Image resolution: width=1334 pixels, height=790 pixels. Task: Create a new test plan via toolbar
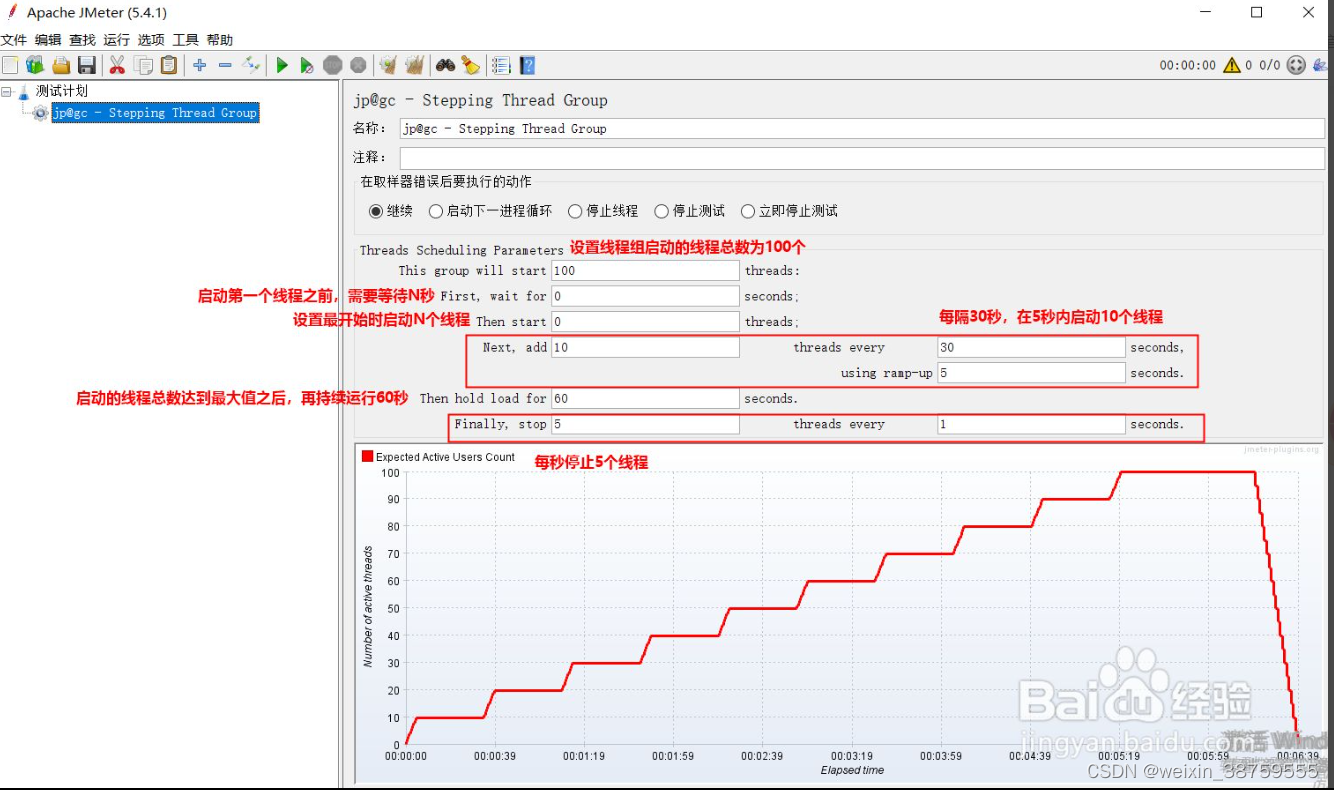(x=10, y=65)
